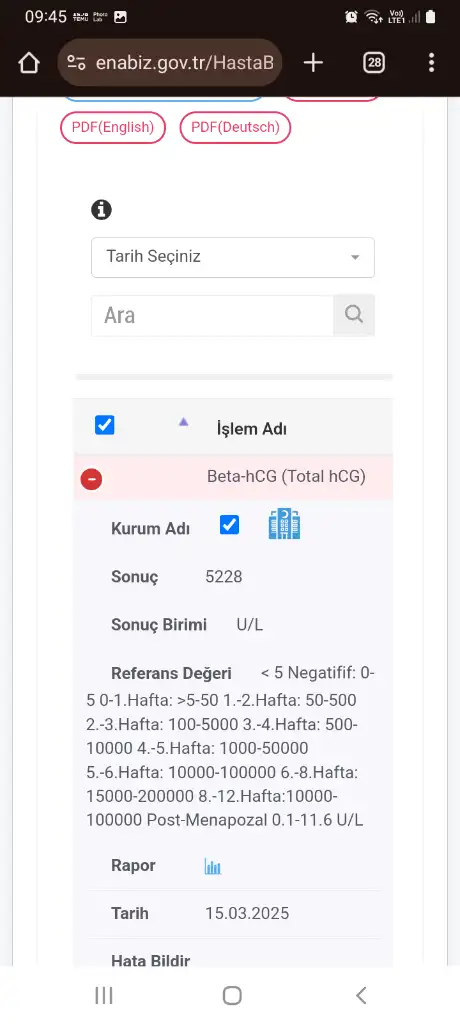Click the info circle icon
460x1024 pixels.
(x=101, y=210)
